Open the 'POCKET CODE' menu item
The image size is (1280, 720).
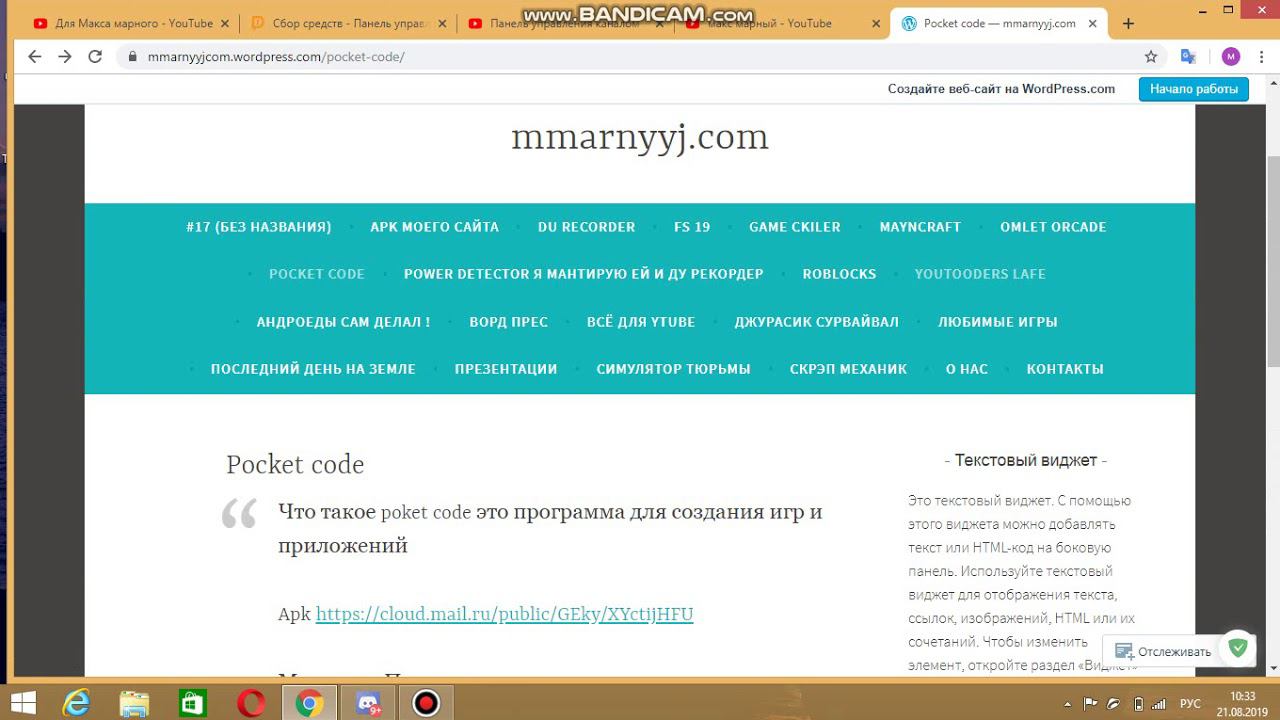click(x=317, y=274)
